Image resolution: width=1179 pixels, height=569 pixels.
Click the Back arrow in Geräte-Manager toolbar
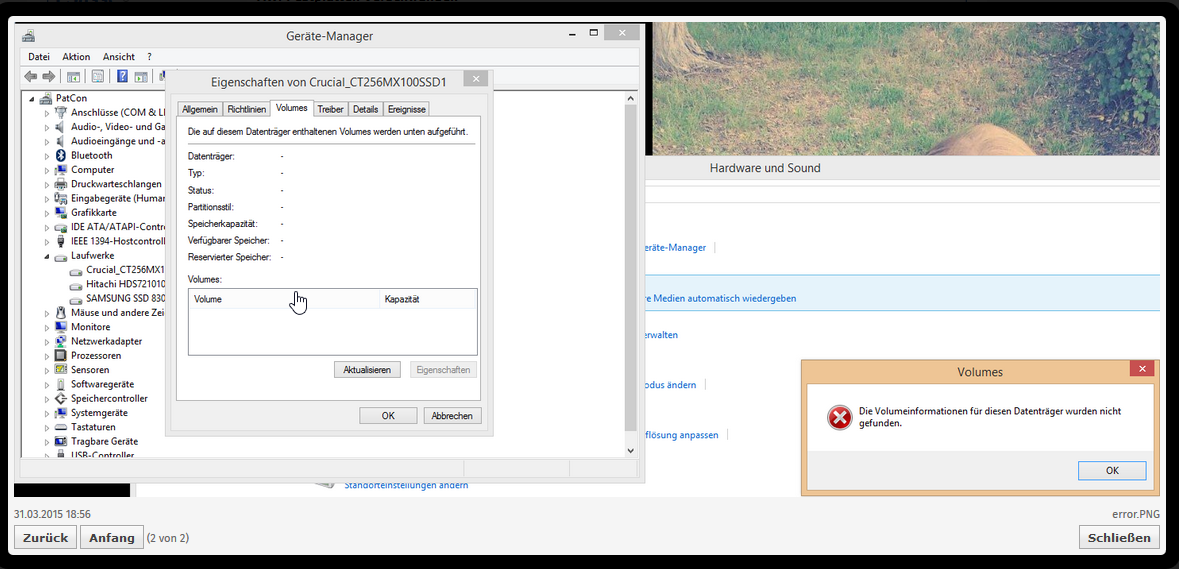31,76
